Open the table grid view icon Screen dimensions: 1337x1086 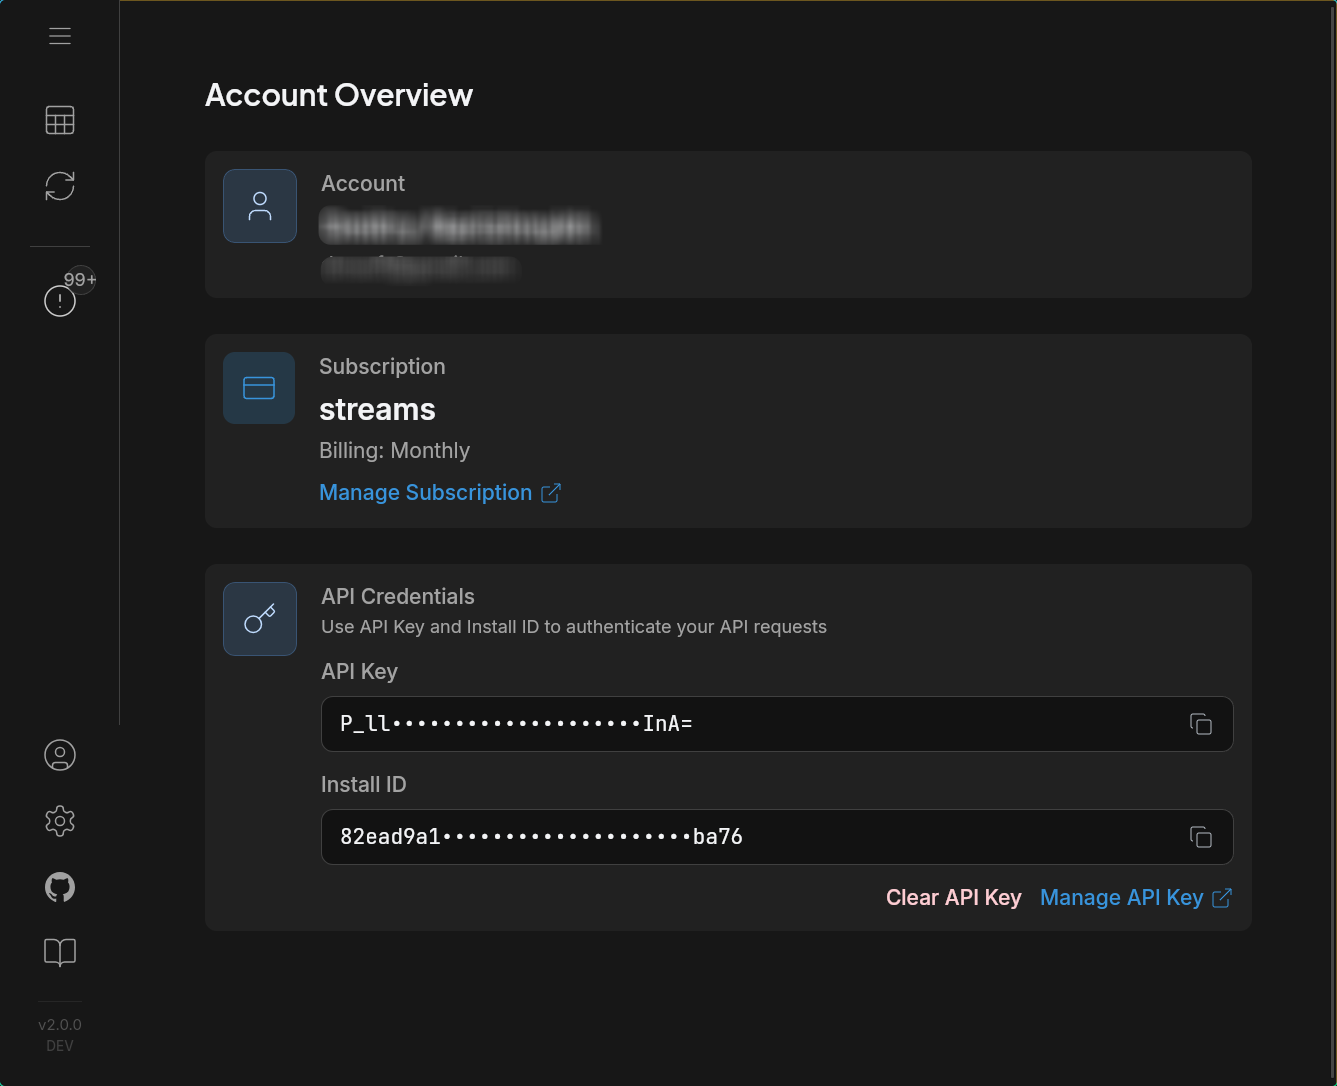60,120
